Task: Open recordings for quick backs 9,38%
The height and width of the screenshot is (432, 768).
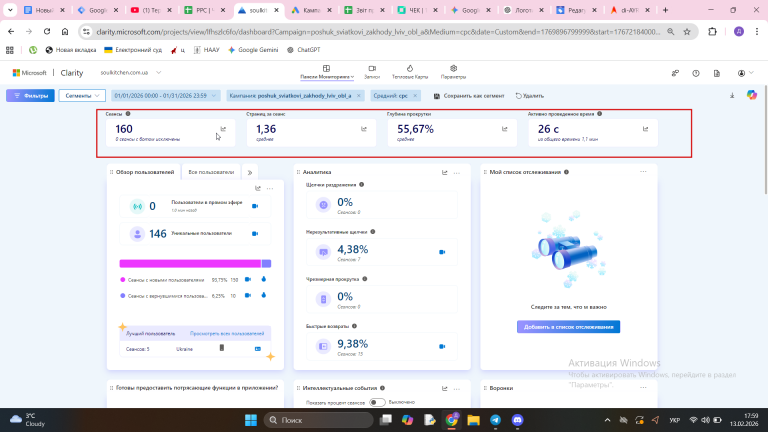Action: click(x=442, y=346)
